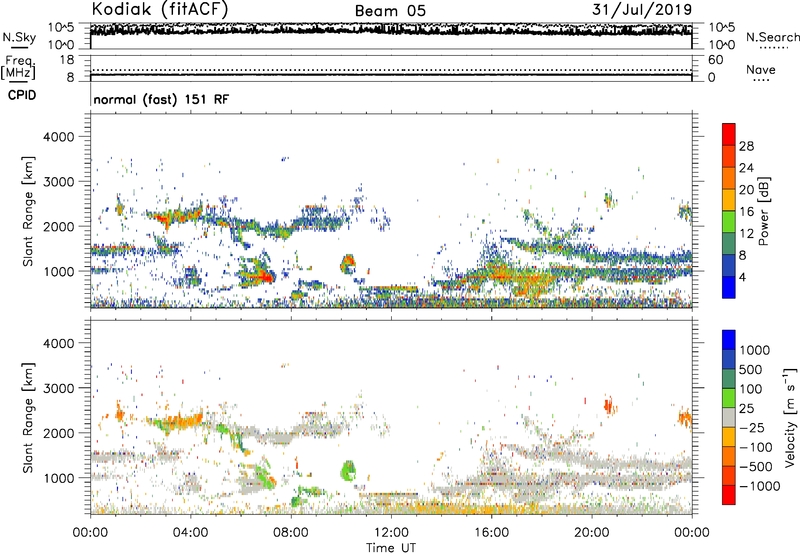Click 'normal (fast) 151 RF' text
The image size is (800, 554).
[x=161, y=99]
